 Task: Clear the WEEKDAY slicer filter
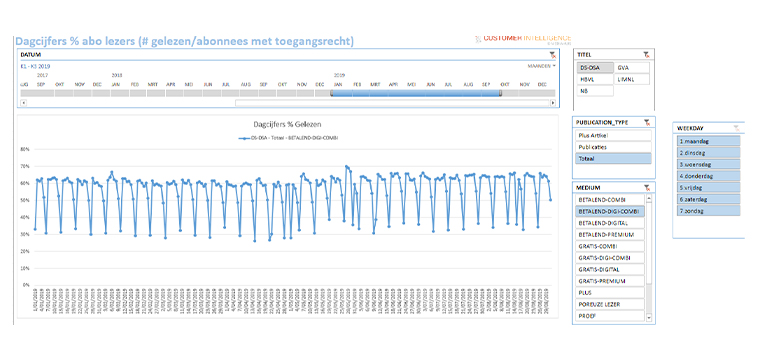[x=736, y=128]
